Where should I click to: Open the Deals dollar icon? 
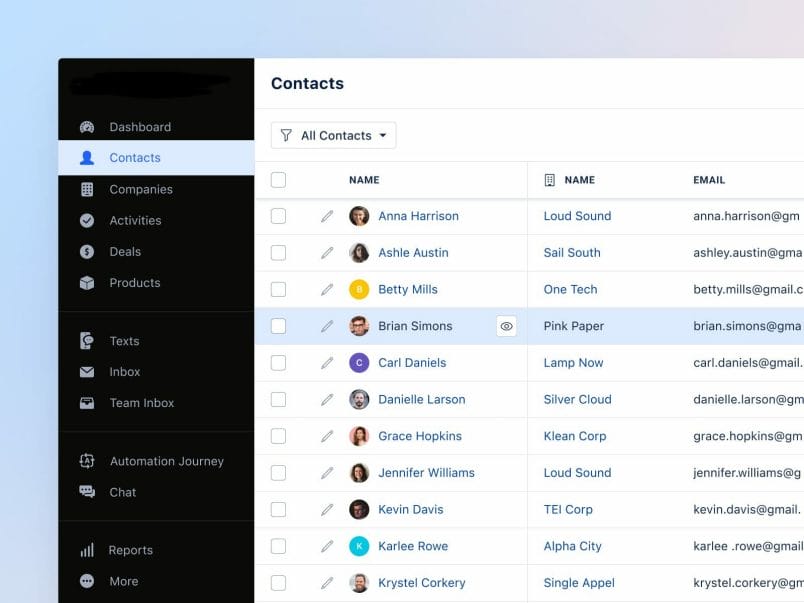point(87,252)
